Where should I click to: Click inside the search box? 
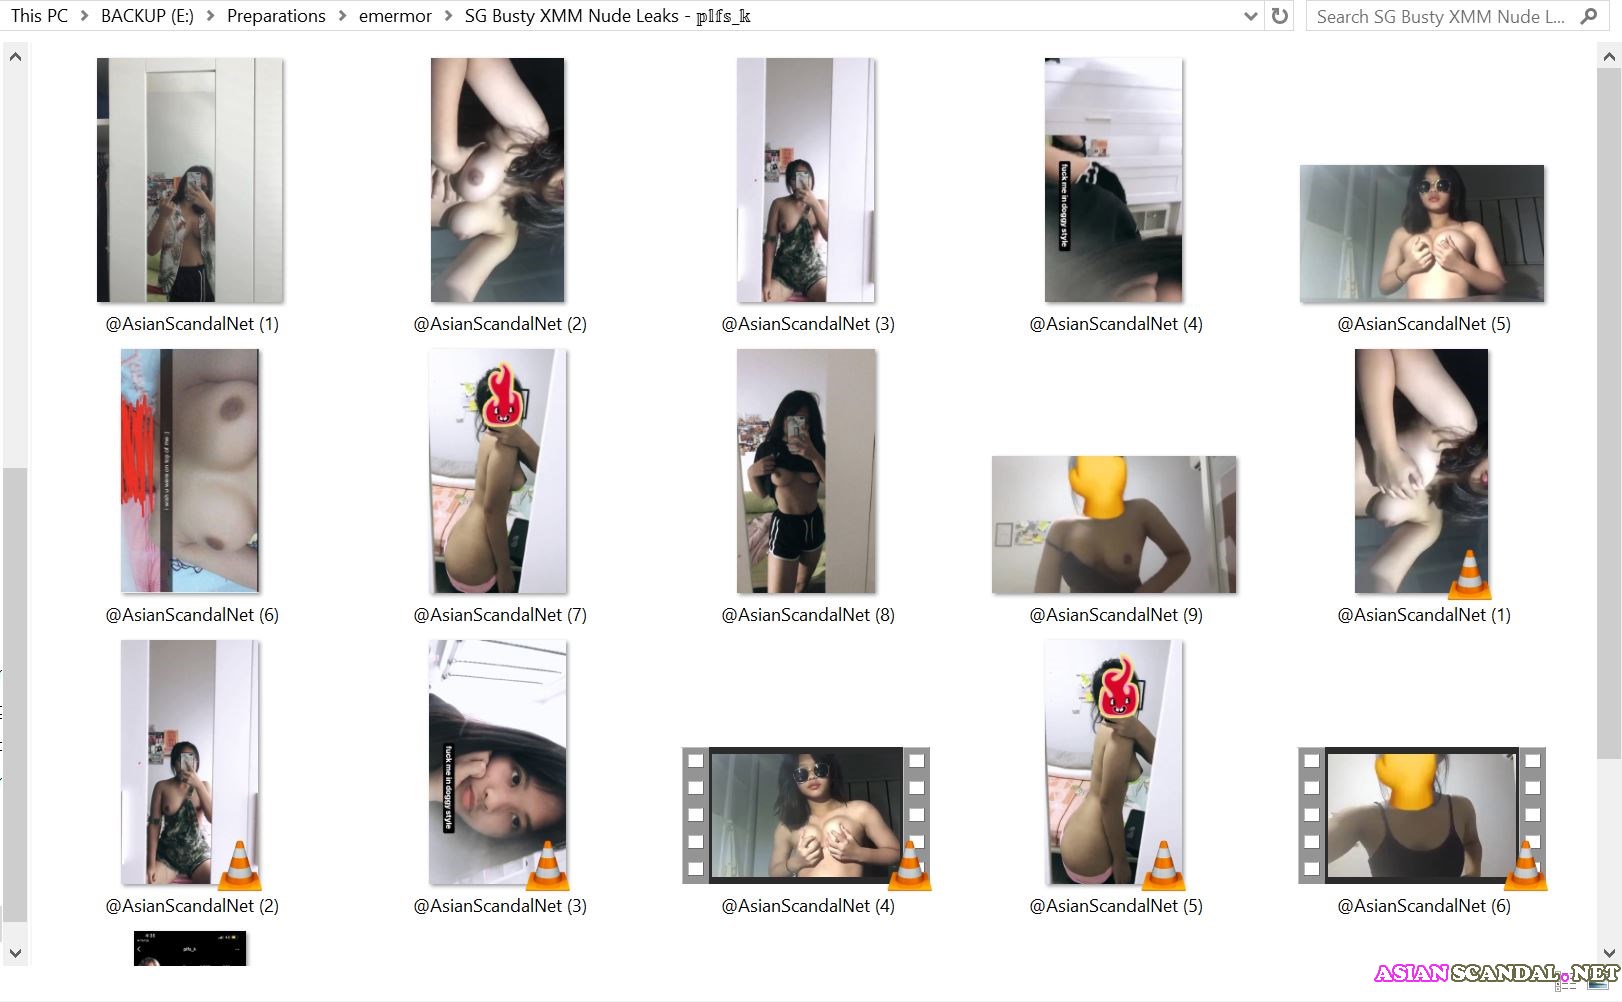1440,16
